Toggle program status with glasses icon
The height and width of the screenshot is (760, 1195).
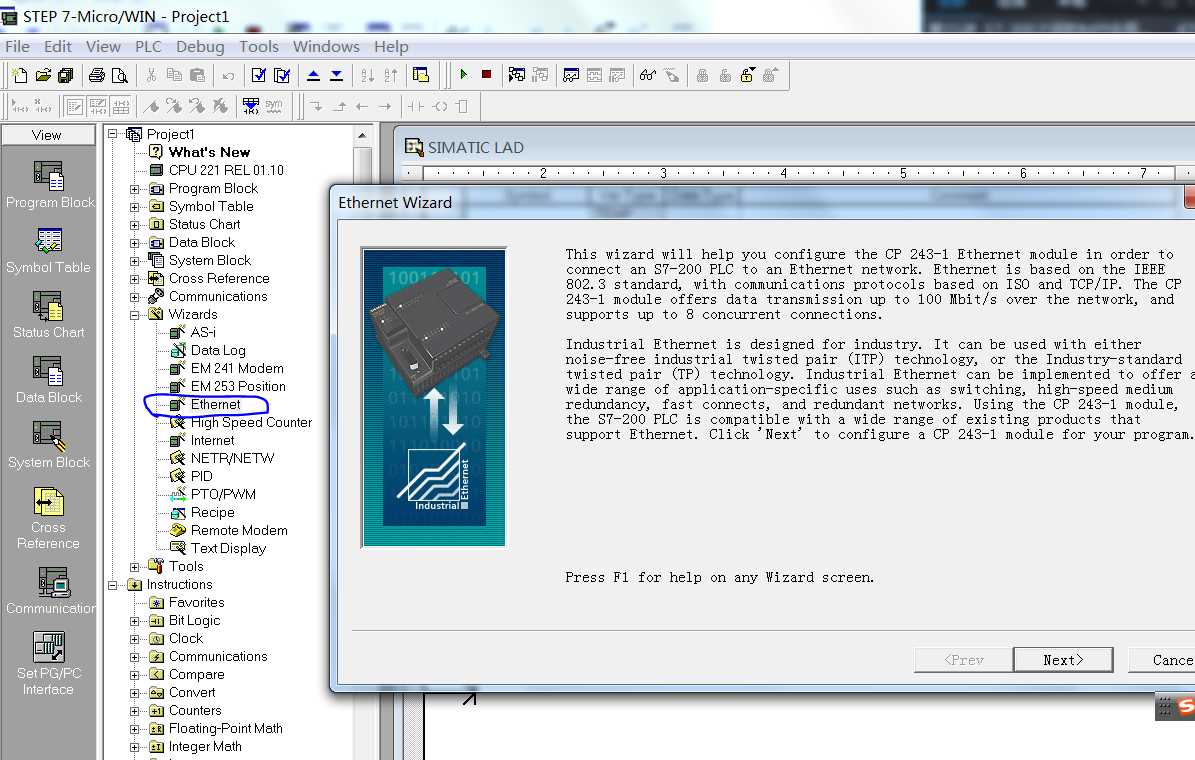(648, 75)
